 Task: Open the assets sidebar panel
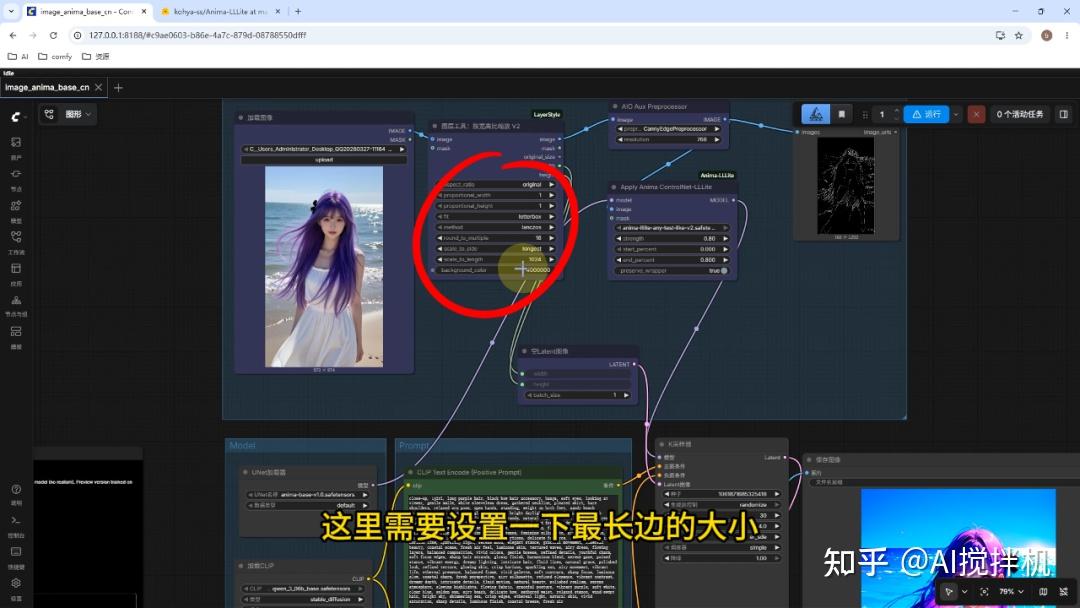pyautogui.click(x=16, y=142)
